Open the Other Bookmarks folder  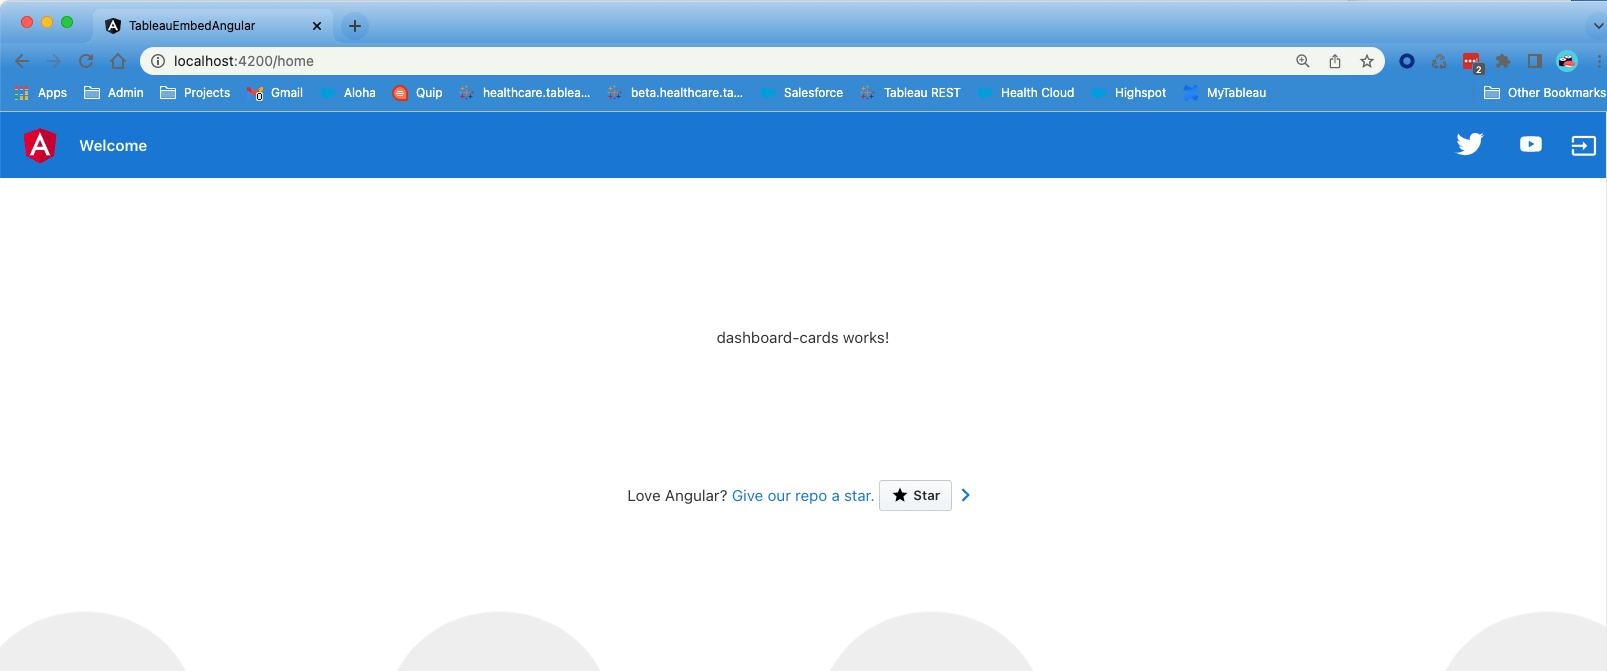pyautogui.click(x=1545, y=93)
